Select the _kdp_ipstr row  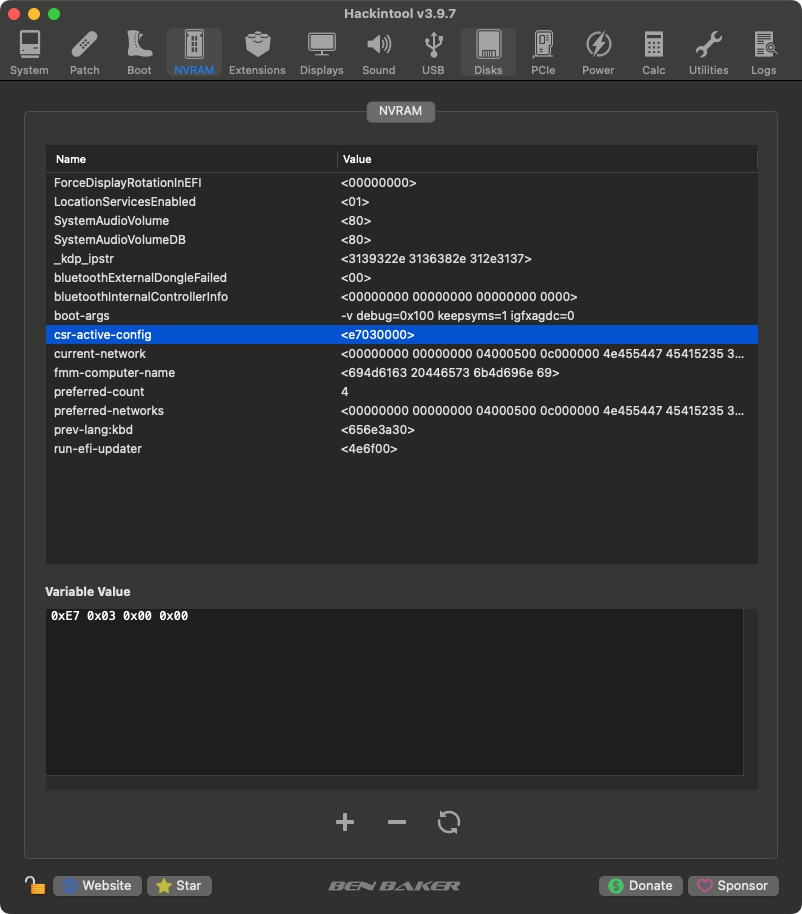click(x=402, y=258)
